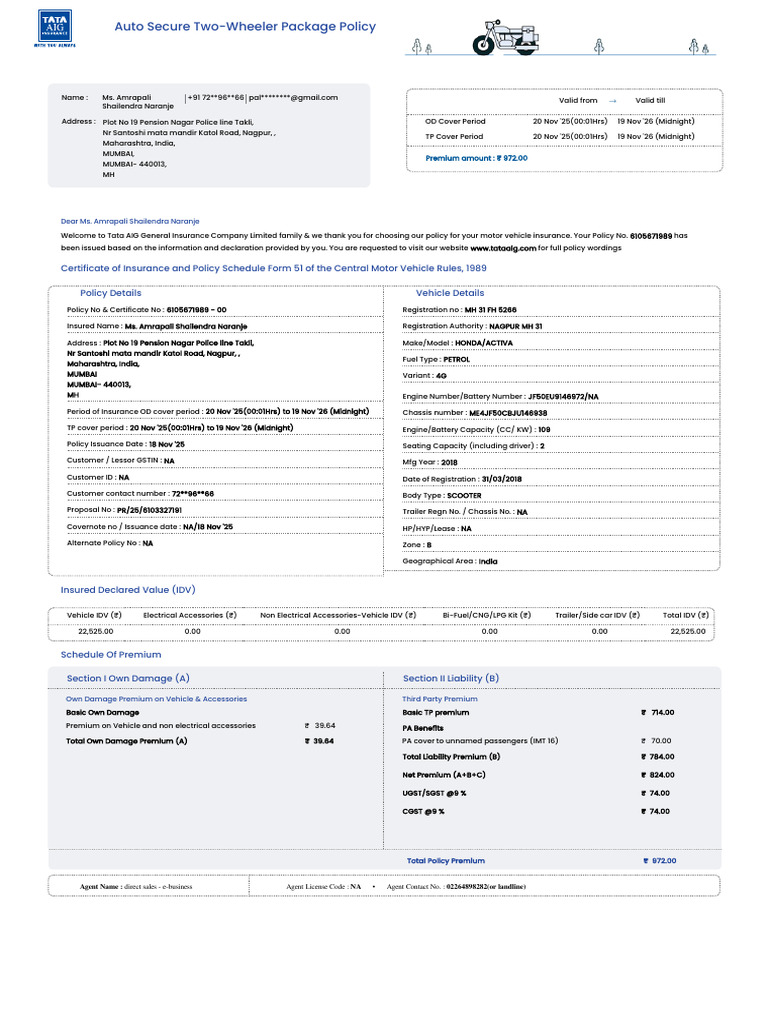Click the Chassis number row

pyautogui.click(x=475, y=413)
